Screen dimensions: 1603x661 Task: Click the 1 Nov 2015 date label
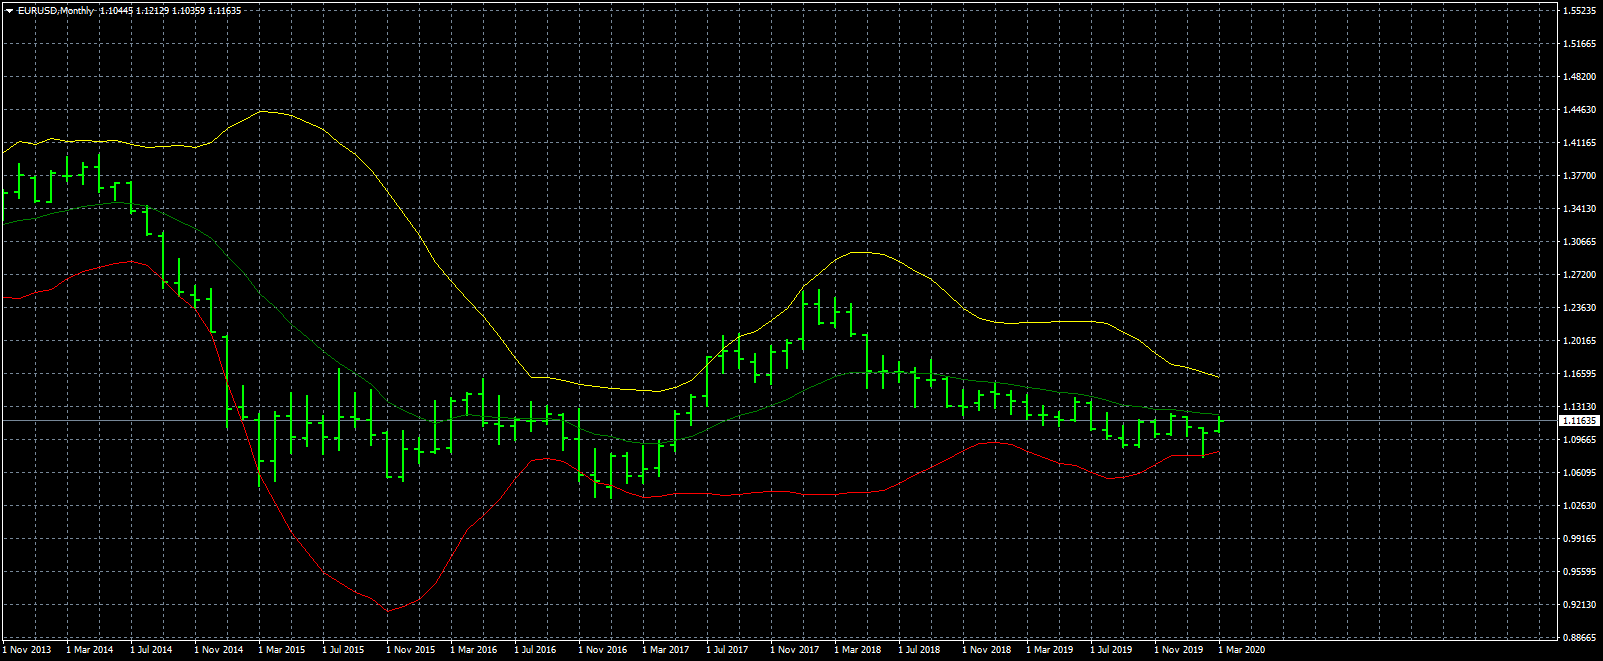point(410,650)
